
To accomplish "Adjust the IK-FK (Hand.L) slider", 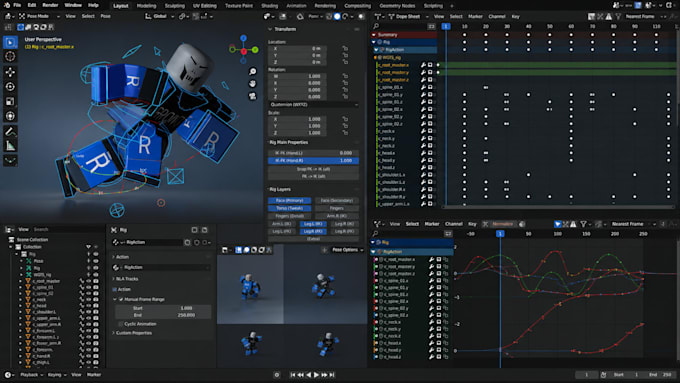I will point(313,153).
